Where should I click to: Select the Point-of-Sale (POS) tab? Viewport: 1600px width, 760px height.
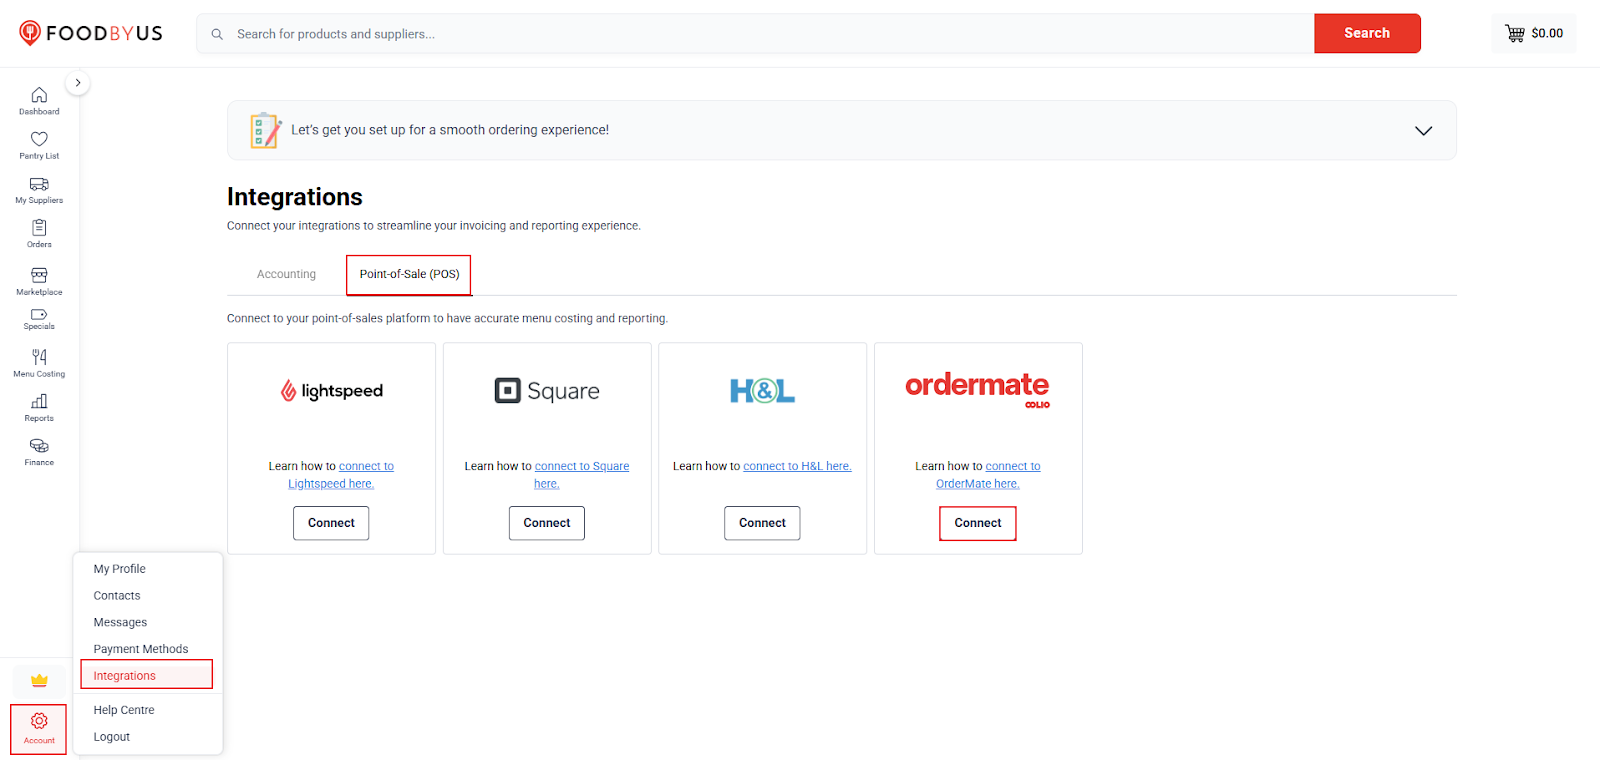409,275
